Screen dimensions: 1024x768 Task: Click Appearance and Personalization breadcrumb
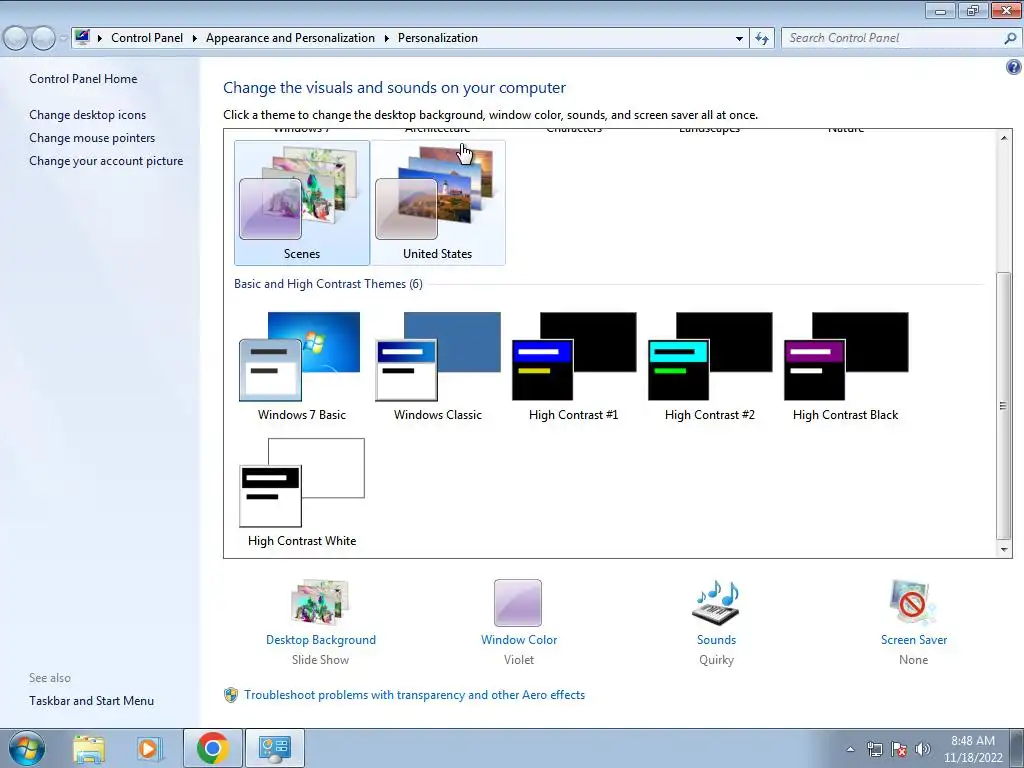291,38
